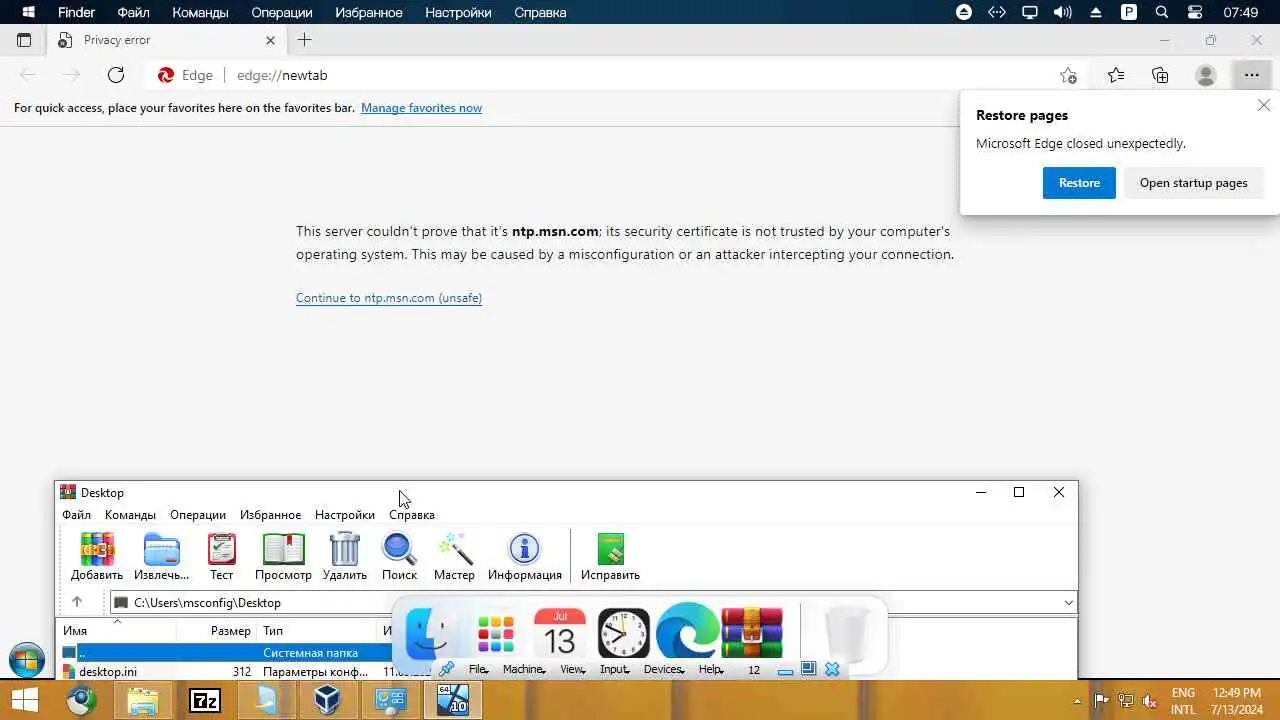Open Finder from the dock
This screenshot has height=720, width=1280.
click(x=429, y=633)
